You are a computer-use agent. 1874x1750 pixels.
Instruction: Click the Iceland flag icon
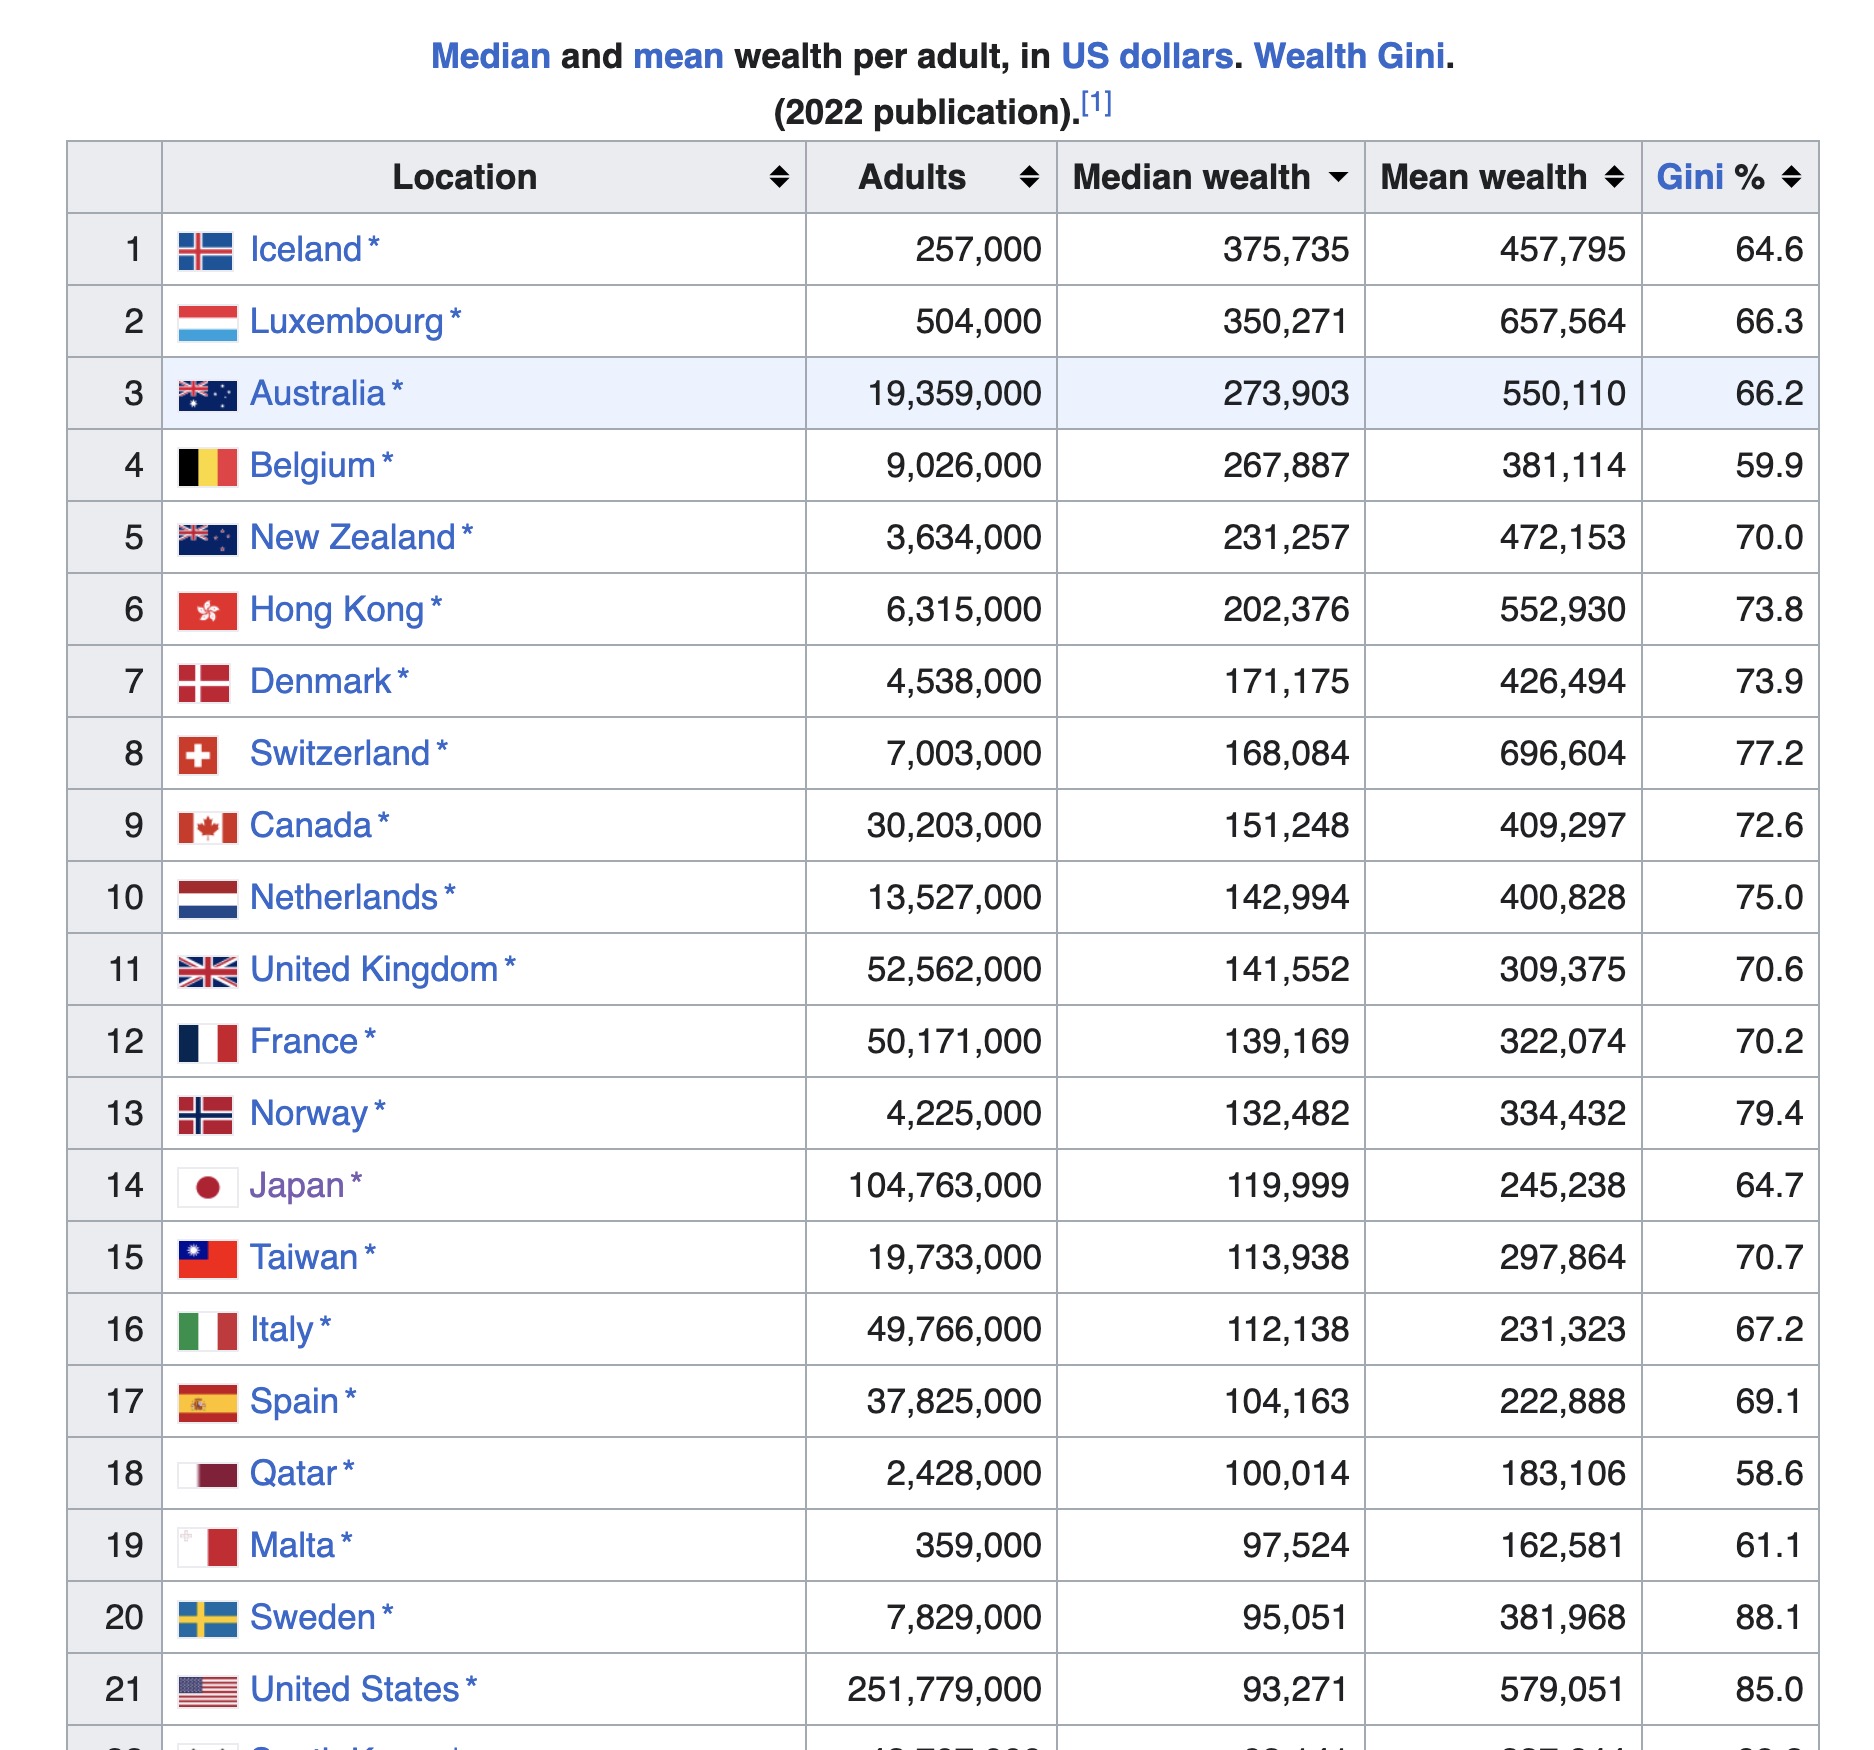point(205,251)
